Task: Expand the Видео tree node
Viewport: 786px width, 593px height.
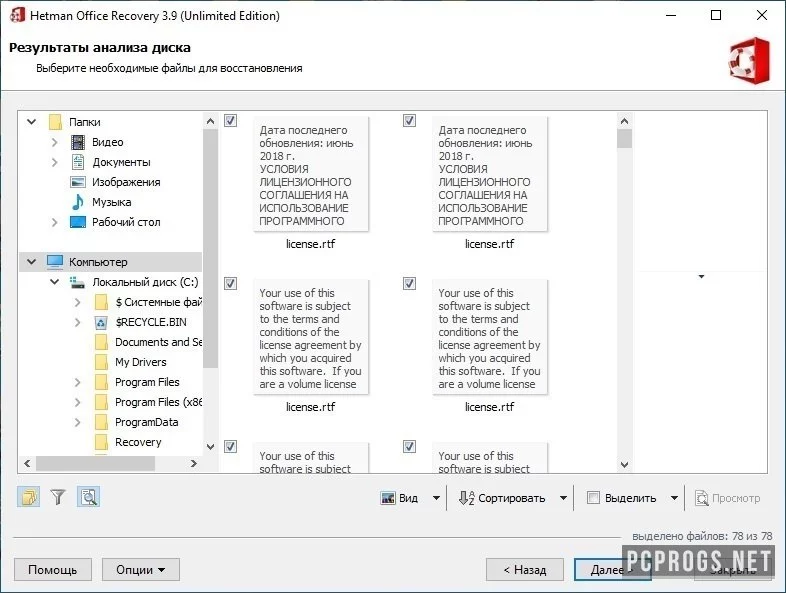Action: [x=54, y=142]
